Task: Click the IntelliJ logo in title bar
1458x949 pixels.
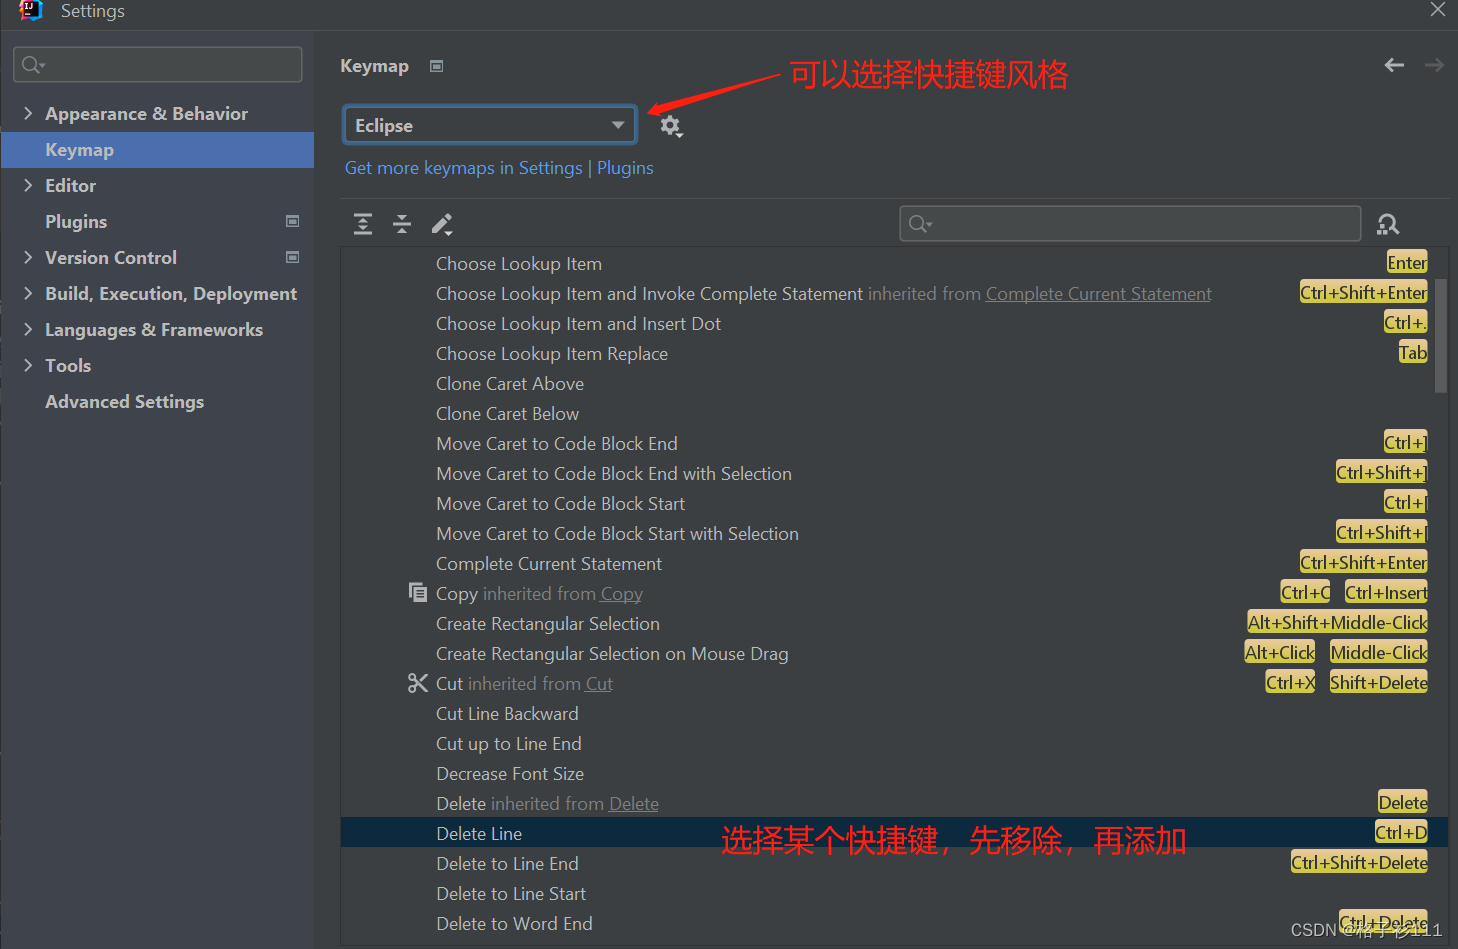Action: tap(31, 10)
